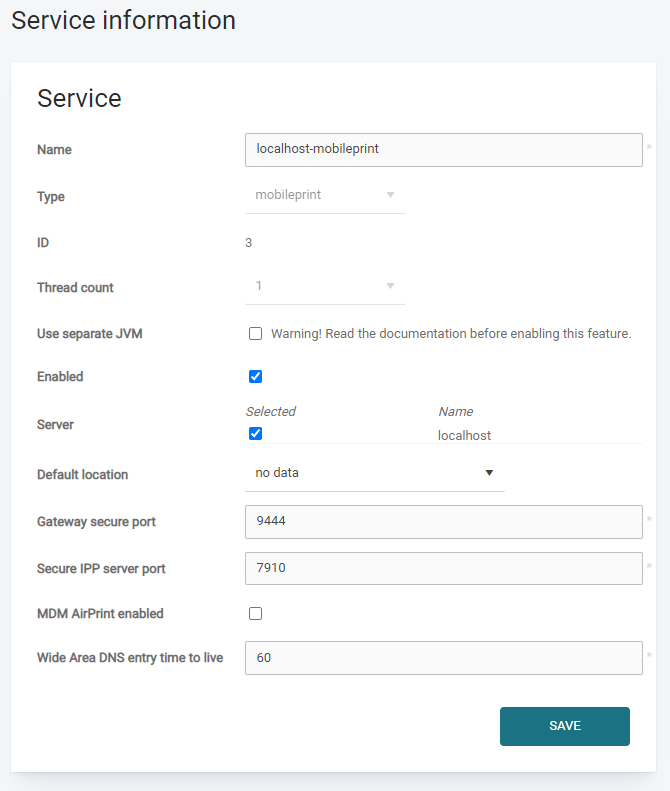Click the Secure IPP server port field
The height and width of the screenshot is (791, 670).
tap(443, 568)
